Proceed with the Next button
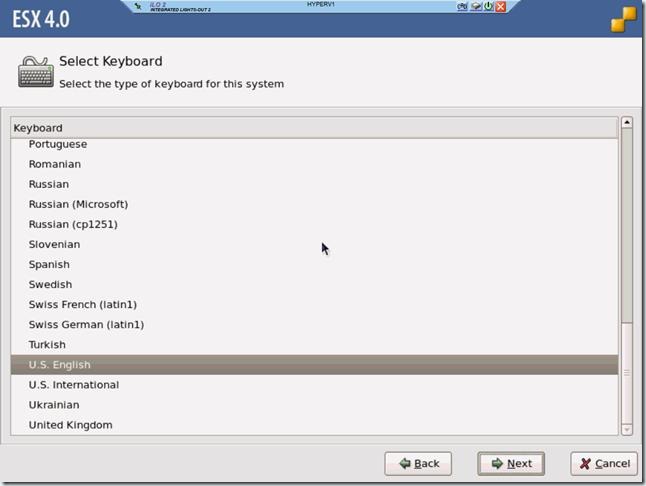Viewport: 646px width, 486px height. tap(511, 464)
